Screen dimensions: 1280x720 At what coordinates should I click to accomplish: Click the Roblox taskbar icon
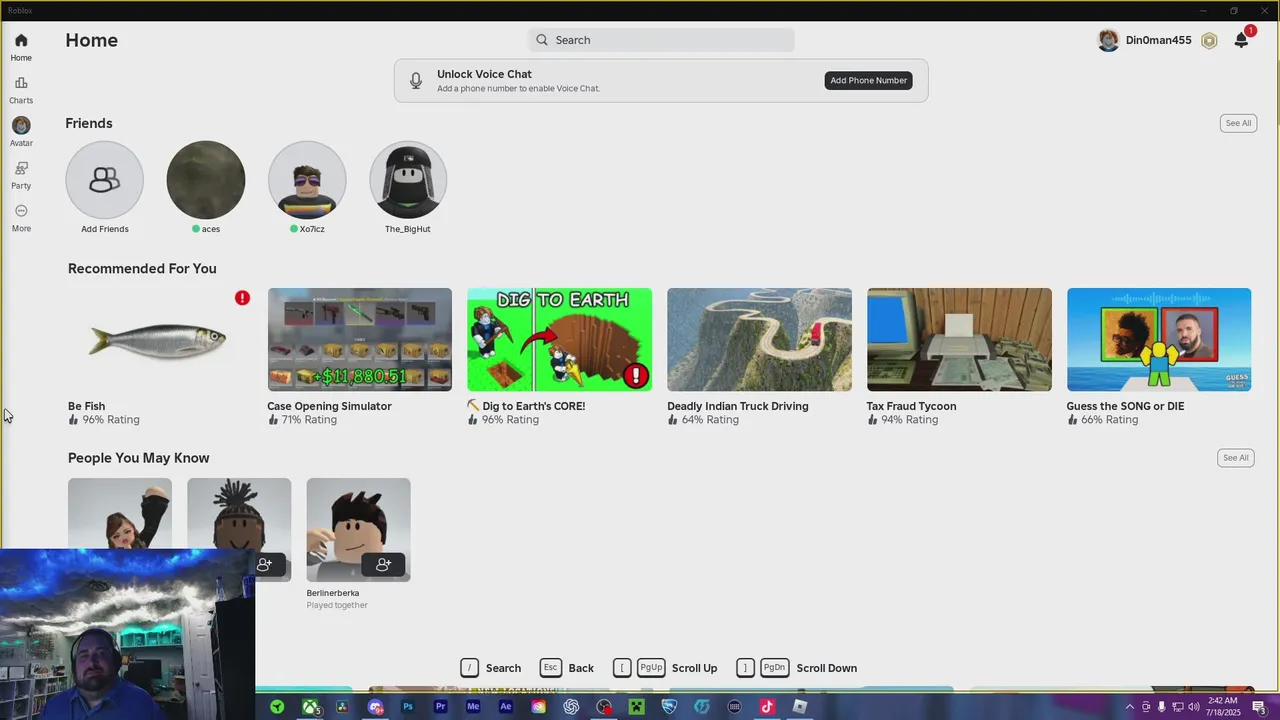tap(800, 707)
